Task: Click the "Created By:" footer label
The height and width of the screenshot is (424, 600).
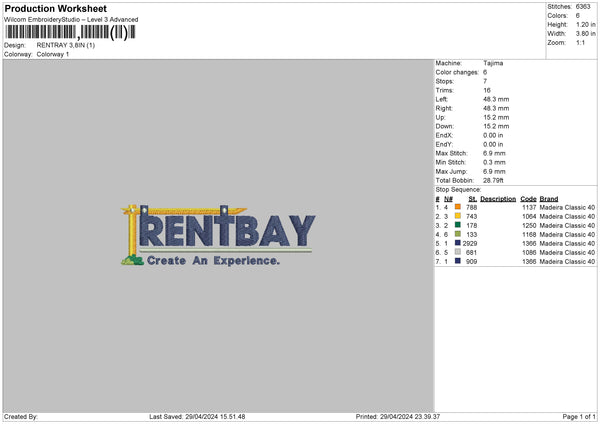Action: [21, 416]
